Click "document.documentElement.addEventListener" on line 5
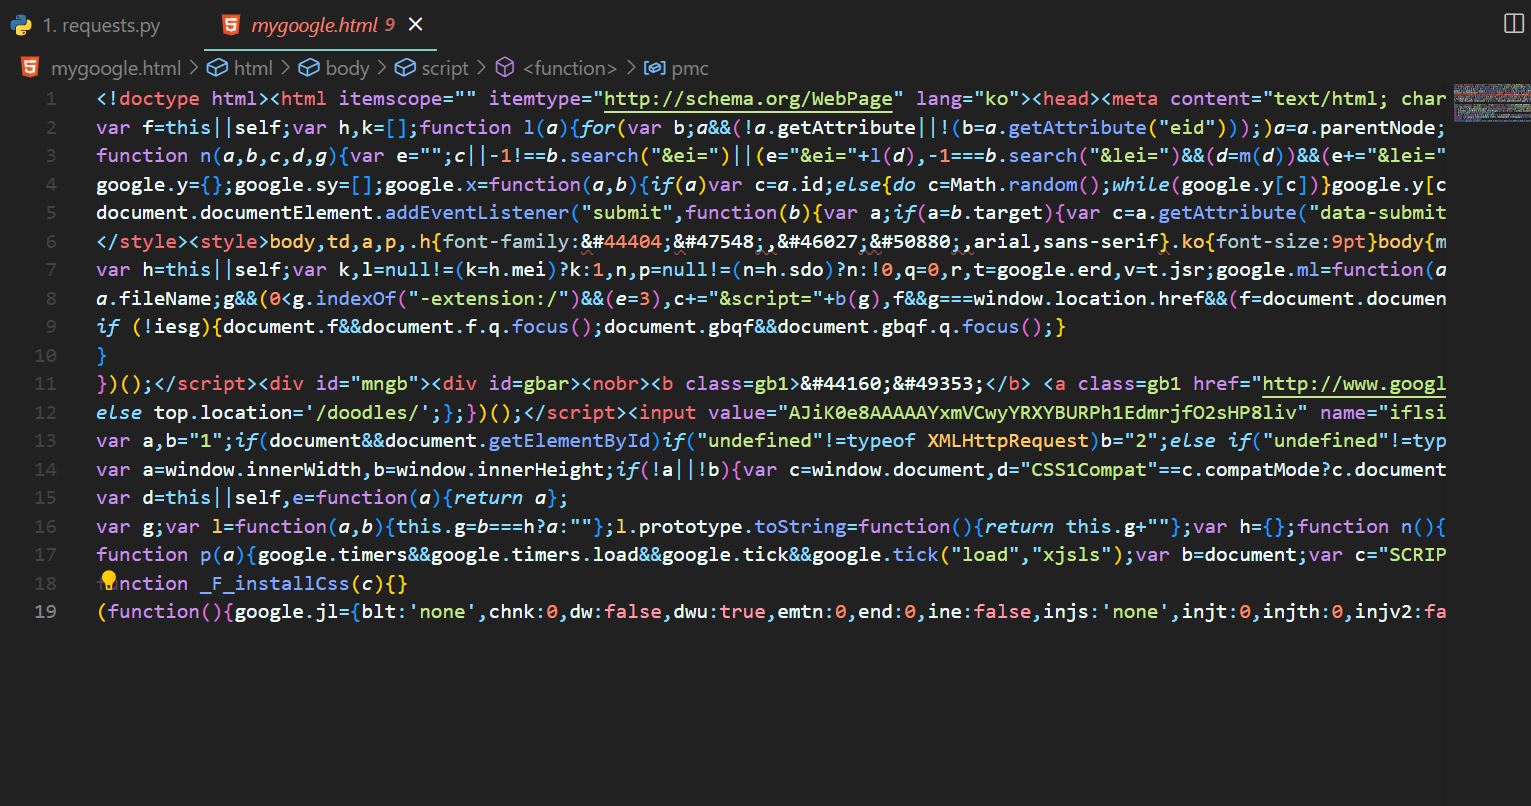This screenshot has width=1531, height=806. click(x=333, y=213)
